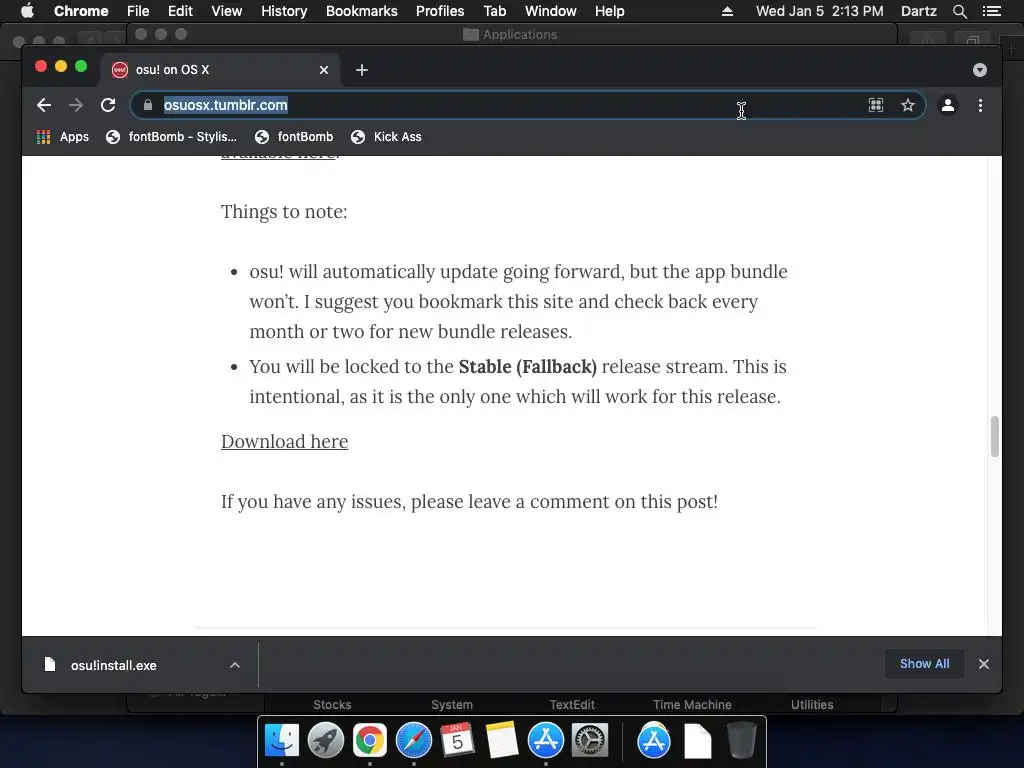Select TextEdit in the Finder window behind
Image resolution: width=1024 pixels, height=768 pixels.
[x=572, y=705]
